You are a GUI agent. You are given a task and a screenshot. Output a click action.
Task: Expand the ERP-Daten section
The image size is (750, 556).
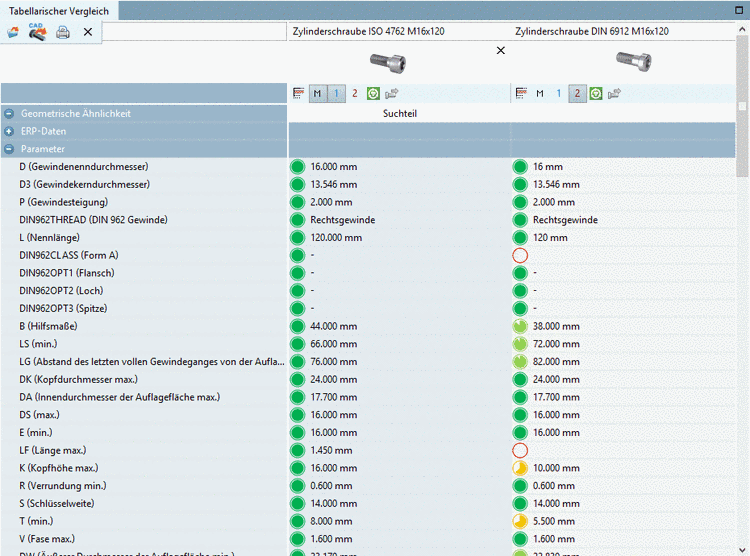pos(9,131)
